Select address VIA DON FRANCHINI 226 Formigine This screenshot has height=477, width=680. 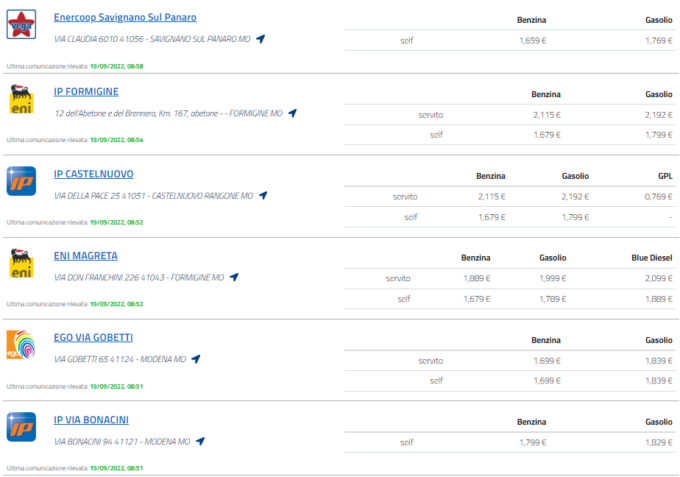(139, 278)
